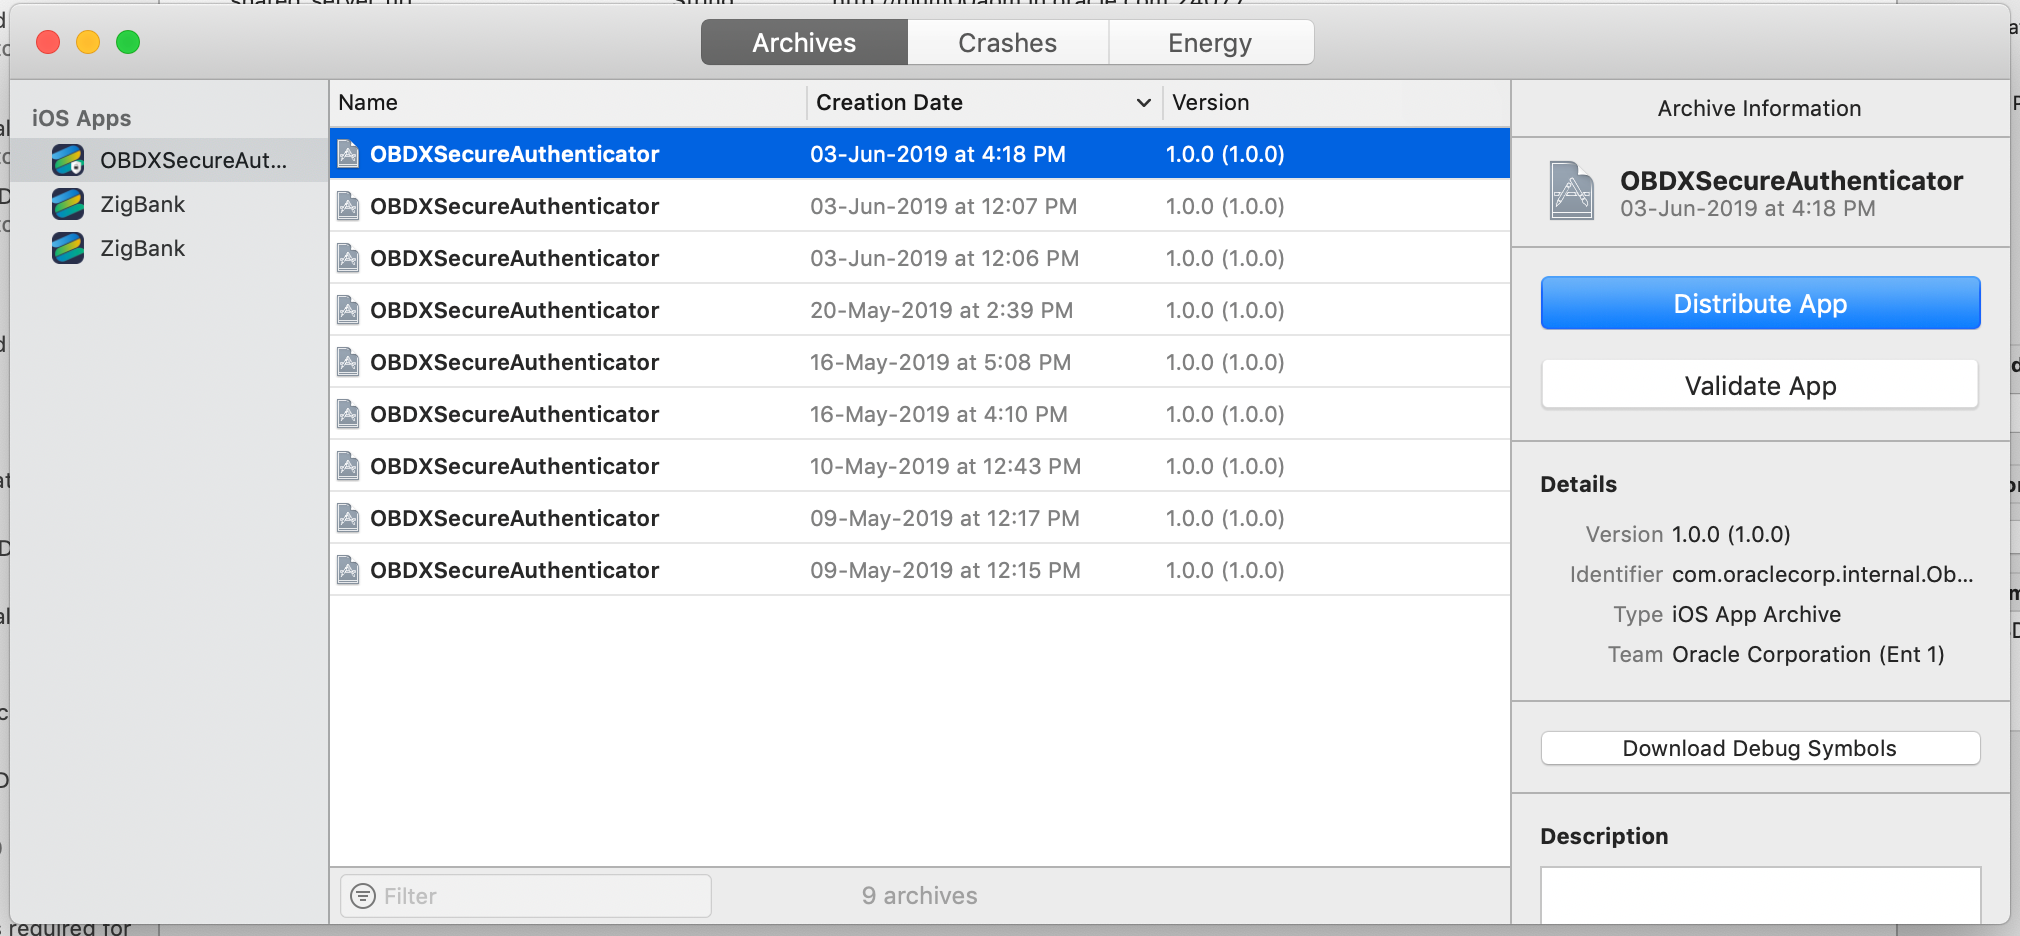Viewport: 2020px width, 936px height.
Task: Click archive icon for 09-May-2019 12:15 PM row
Action: [x=348, y=570]
